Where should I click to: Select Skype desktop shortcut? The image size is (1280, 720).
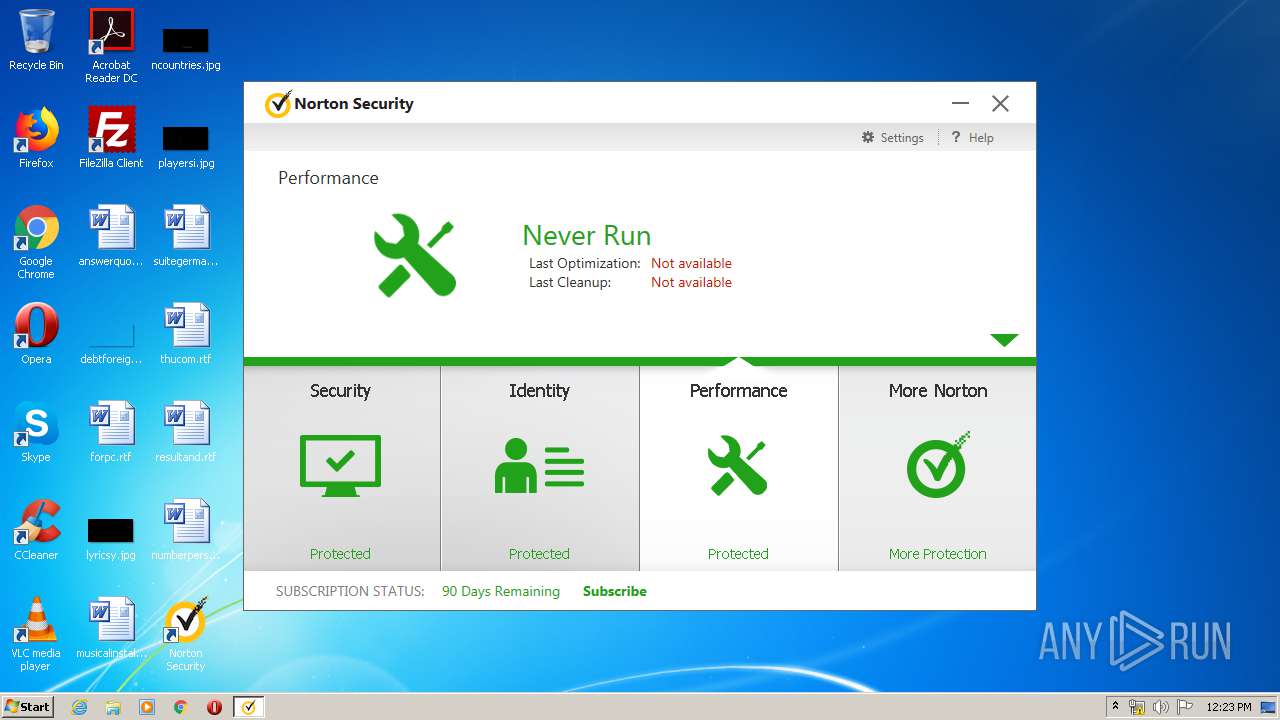click(x=36, y=432)
